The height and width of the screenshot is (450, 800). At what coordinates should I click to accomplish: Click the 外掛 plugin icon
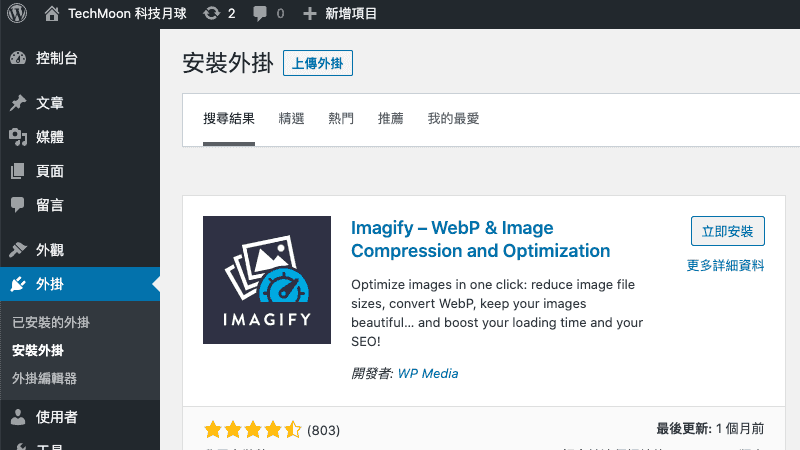pos(18,284)
